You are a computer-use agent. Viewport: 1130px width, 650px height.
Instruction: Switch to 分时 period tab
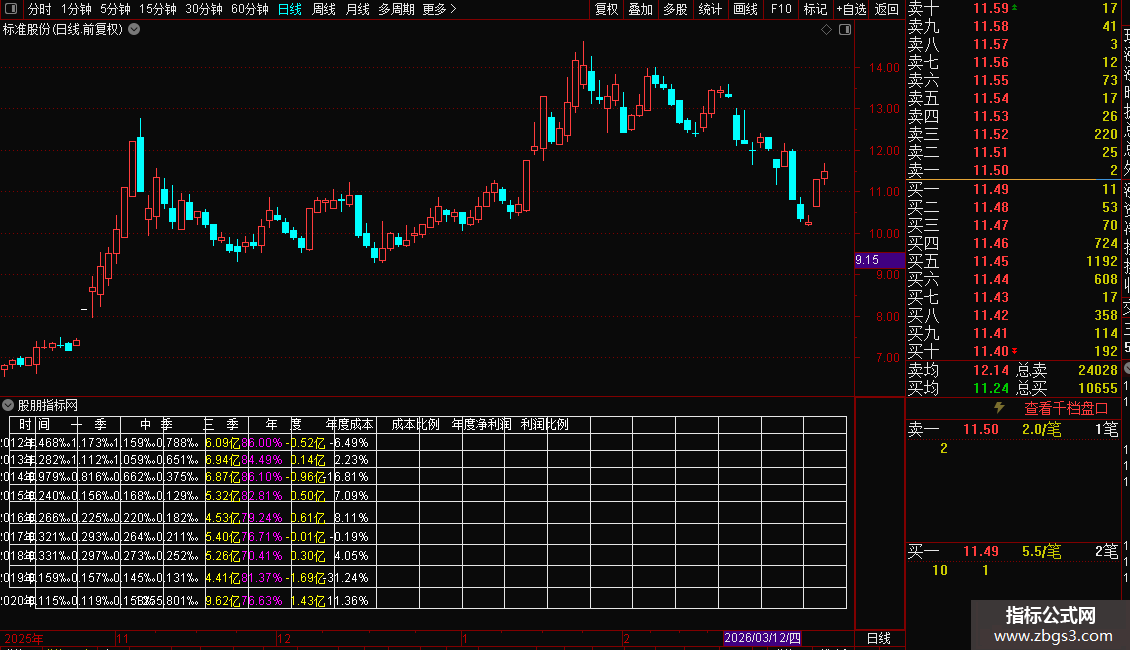point(40,9)
